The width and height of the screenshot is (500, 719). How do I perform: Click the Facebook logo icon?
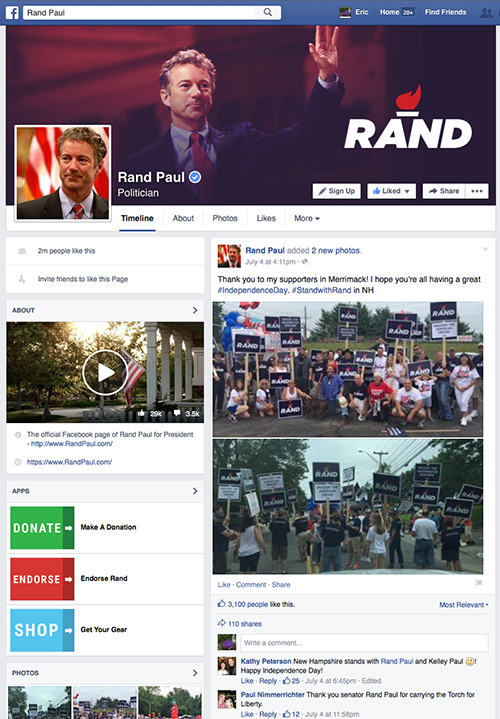point(12,12)
